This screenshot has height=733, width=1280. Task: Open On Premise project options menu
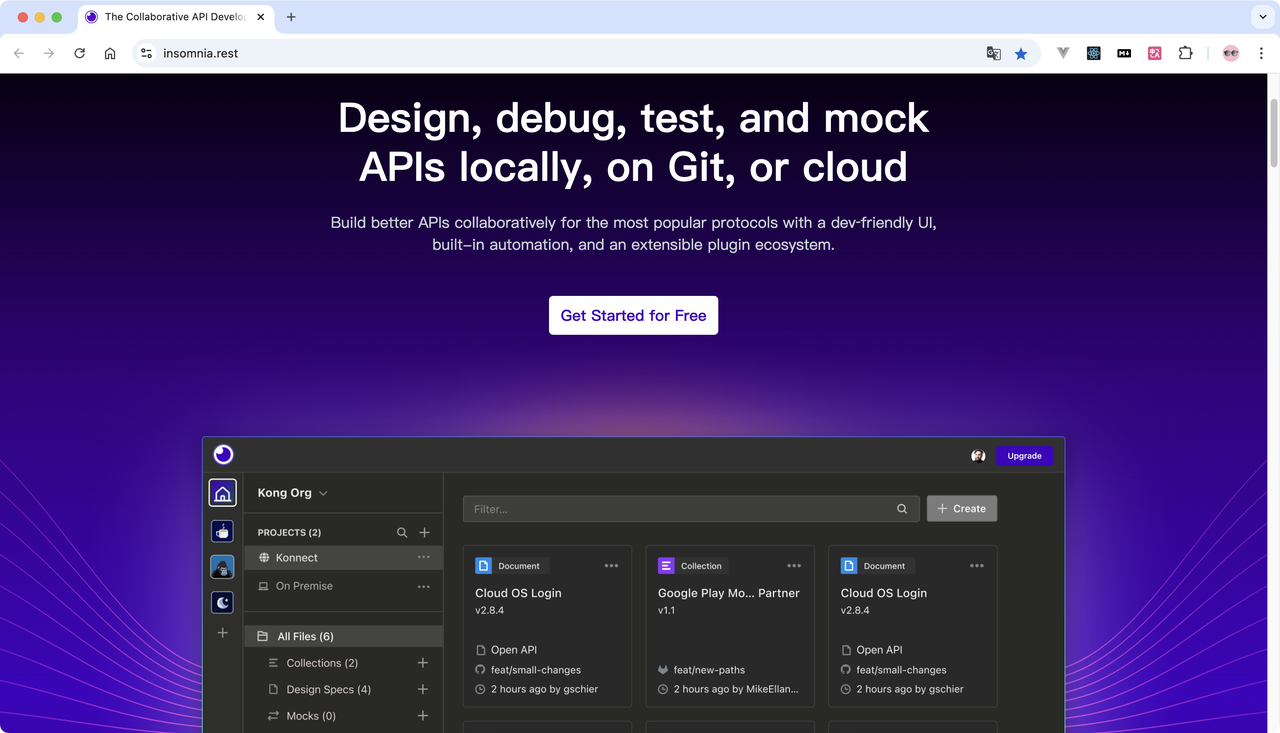click(423, 586)
